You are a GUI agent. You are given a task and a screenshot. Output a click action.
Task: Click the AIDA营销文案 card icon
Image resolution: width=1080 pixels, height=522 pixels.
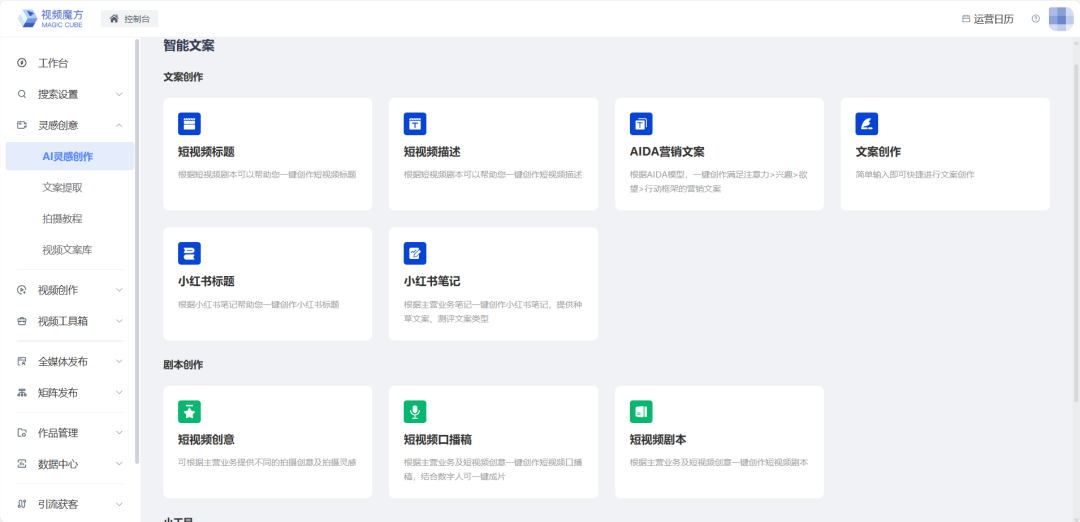(641, 123)
